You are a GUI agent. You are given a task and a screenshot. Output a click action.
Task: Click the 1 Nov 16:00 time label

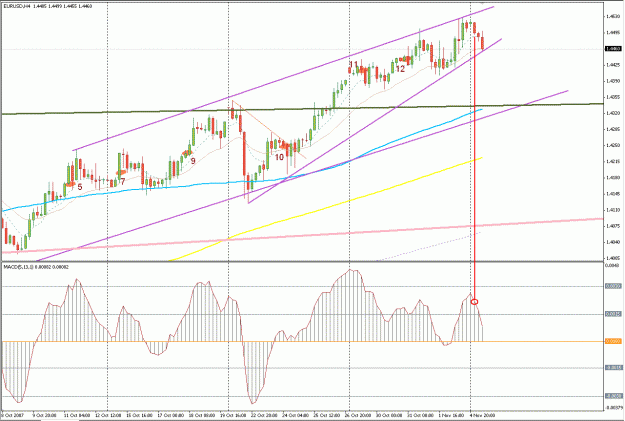pyautogui.click(x=451, y=415)
